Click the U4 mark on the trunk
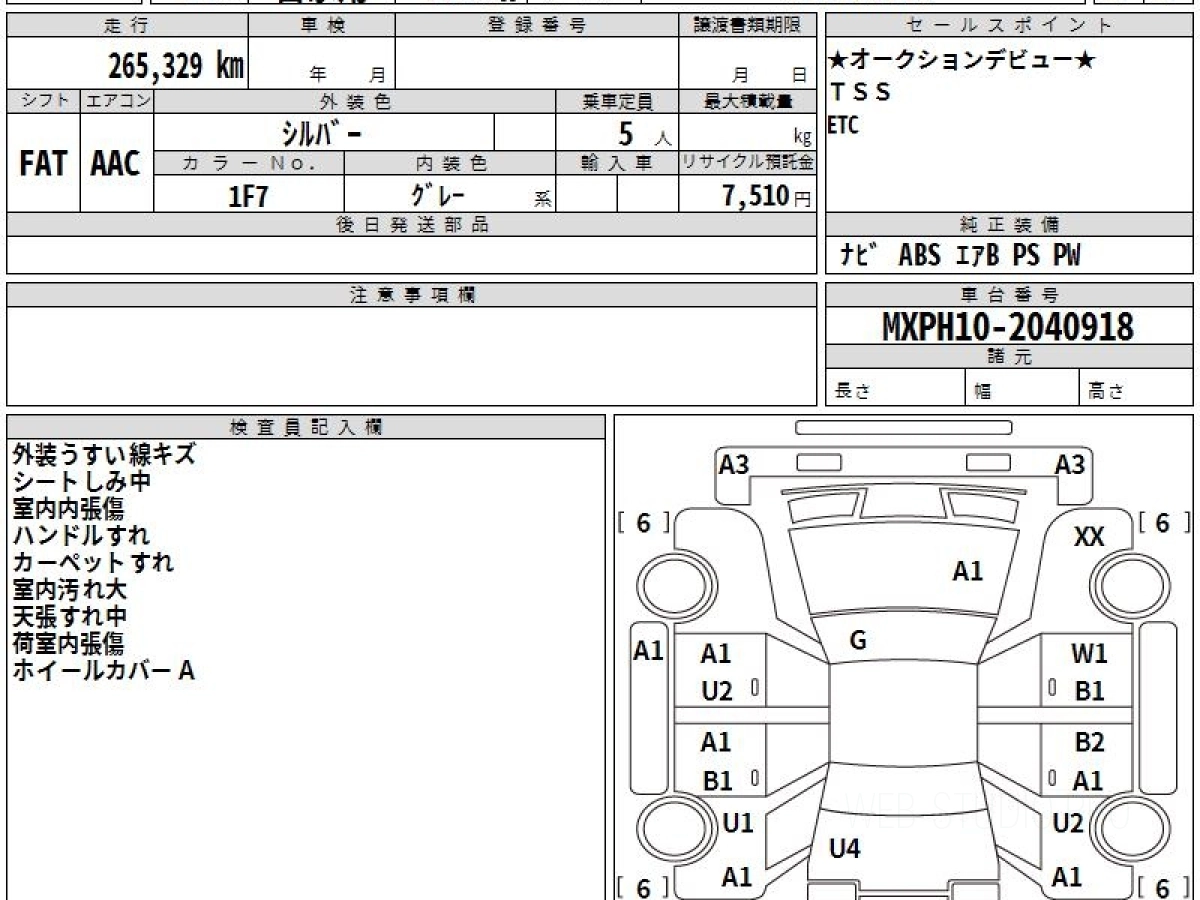The height and width of the screenshot is (900, 1200). pos(845,849)
